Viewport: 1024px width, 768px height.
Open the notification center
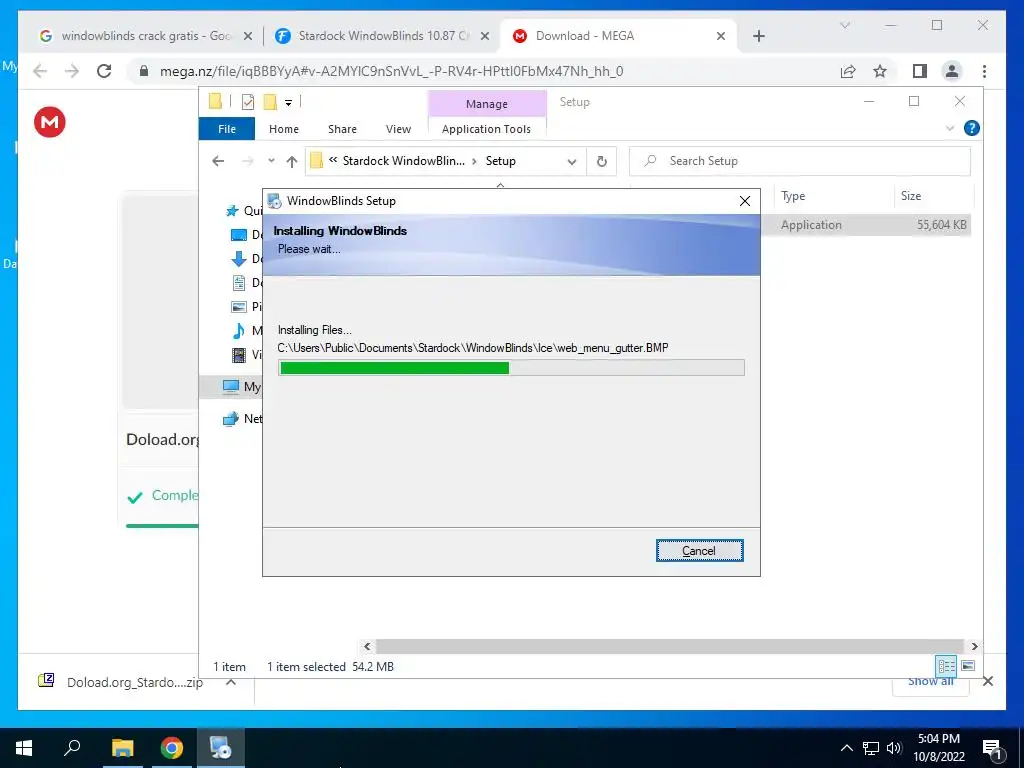[x=992, y=748]
